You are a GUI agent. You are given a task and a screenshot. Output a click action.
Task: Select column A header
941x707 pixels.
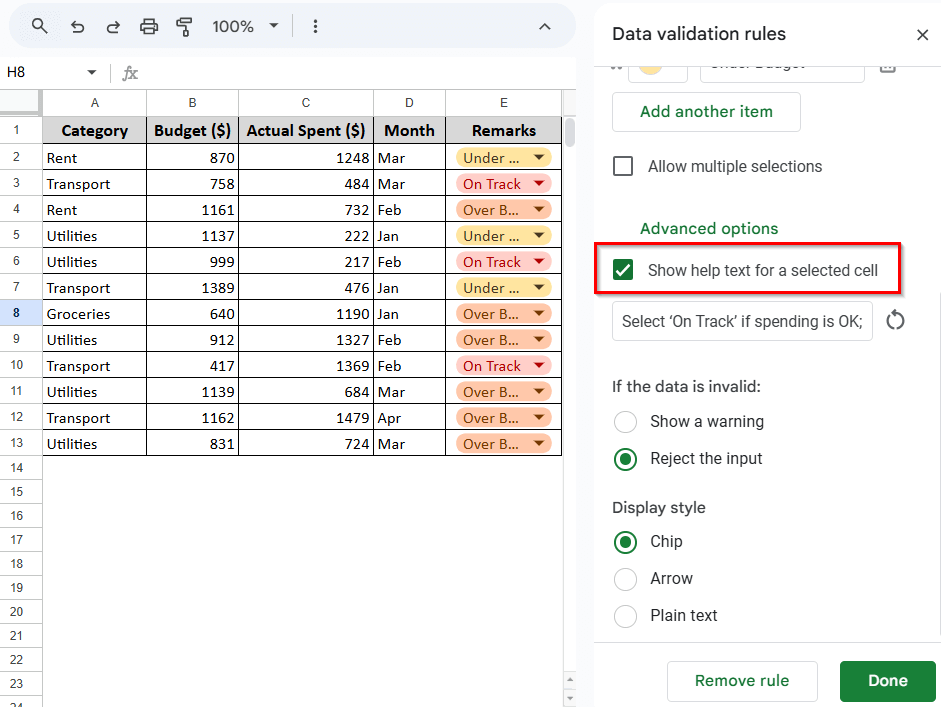(x=94, y=103)
